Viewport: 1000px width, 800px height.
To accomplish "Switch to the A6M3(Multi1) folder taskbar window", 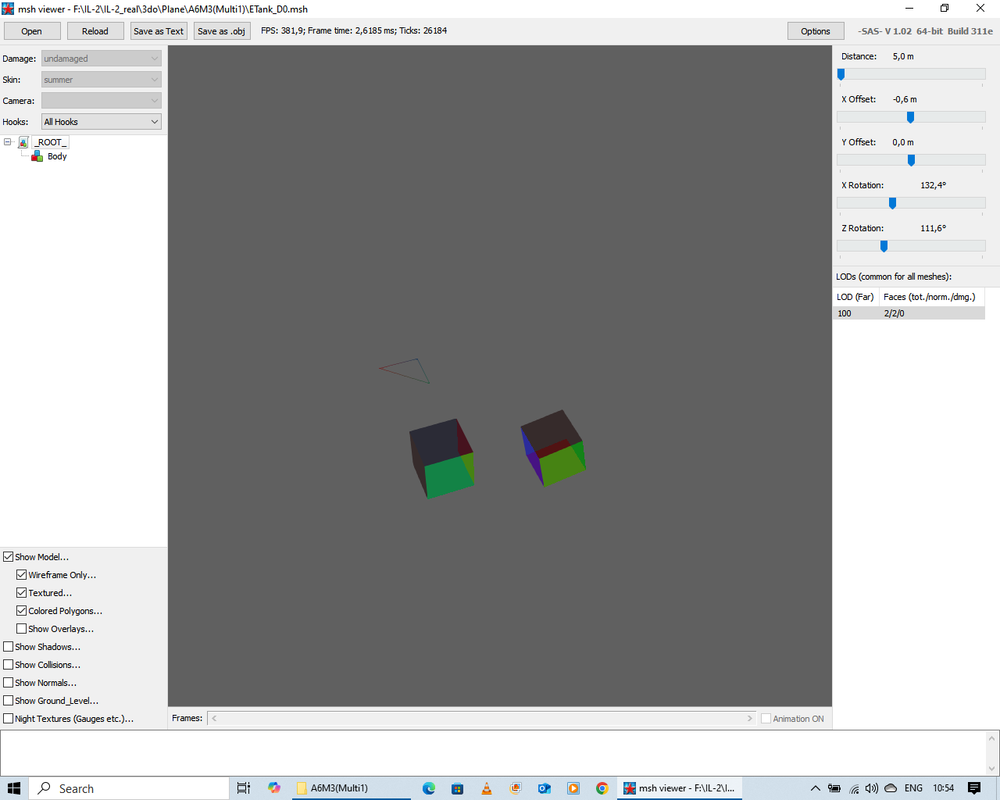I will click(352, 789).
